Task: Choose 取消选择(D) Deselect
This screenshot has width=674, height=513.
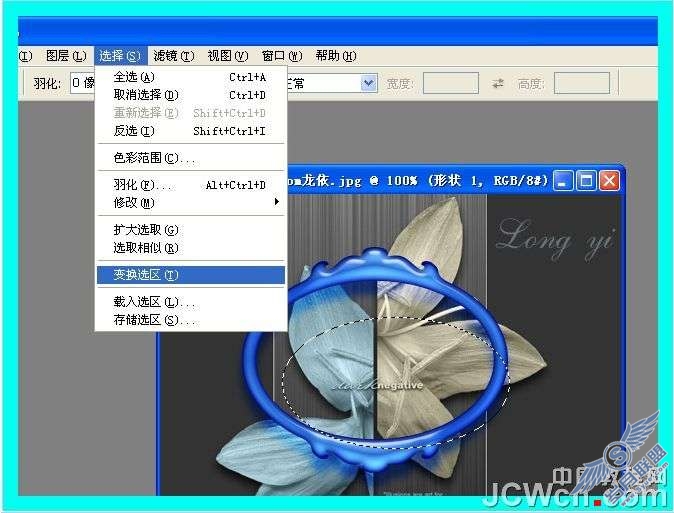Action: point(190,95)
